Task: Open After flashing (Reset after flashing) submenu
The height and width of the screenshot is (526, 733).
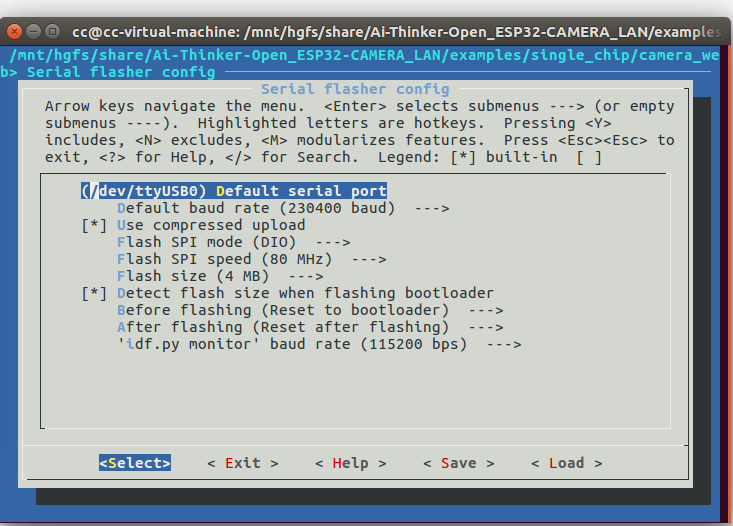Action: point(310,327)
